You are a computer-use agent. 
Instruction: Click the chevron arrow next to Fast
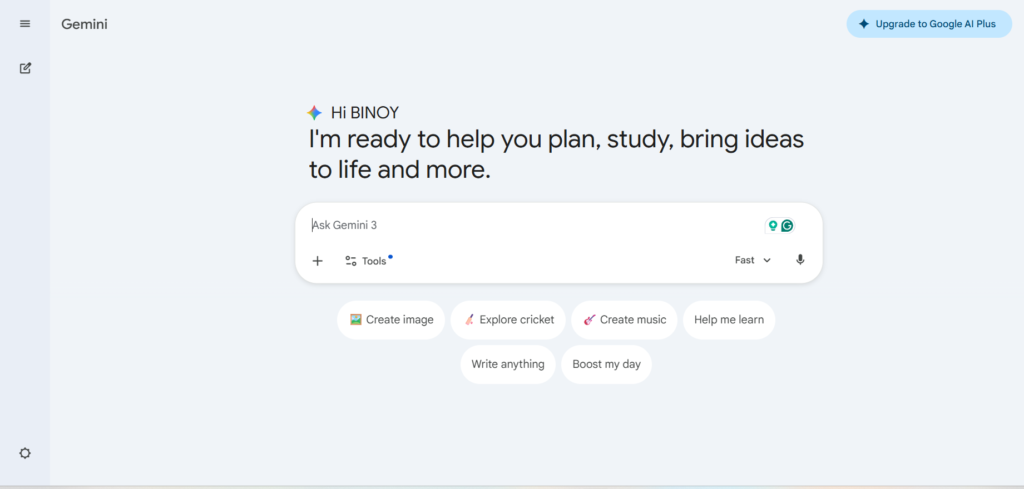(767, 260)
